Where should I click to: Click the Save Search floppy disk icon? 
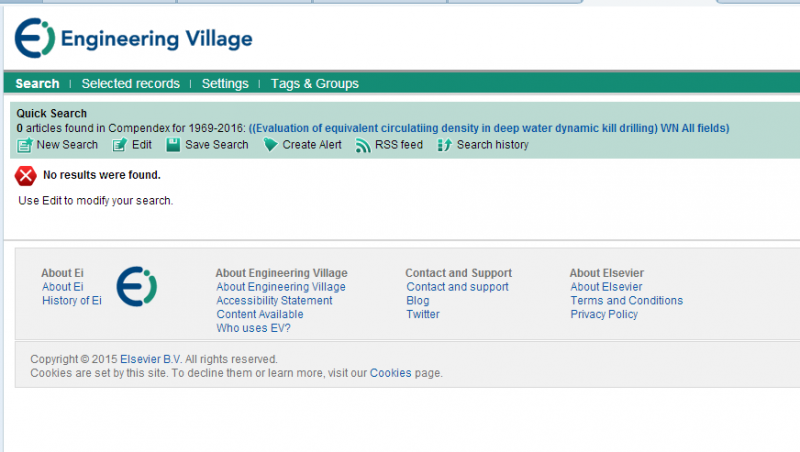tap(173, 145)
